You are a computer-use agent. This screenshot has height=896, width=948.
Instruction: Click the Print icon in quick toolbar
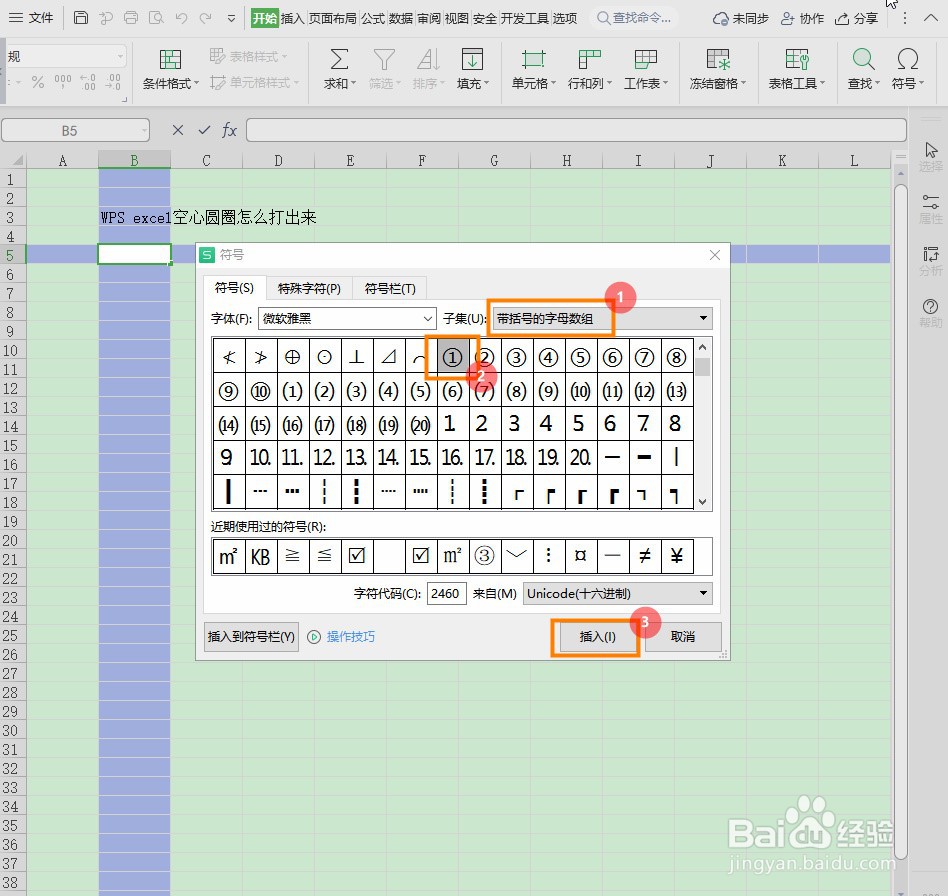pyautogui.click(x=131, y=18)
